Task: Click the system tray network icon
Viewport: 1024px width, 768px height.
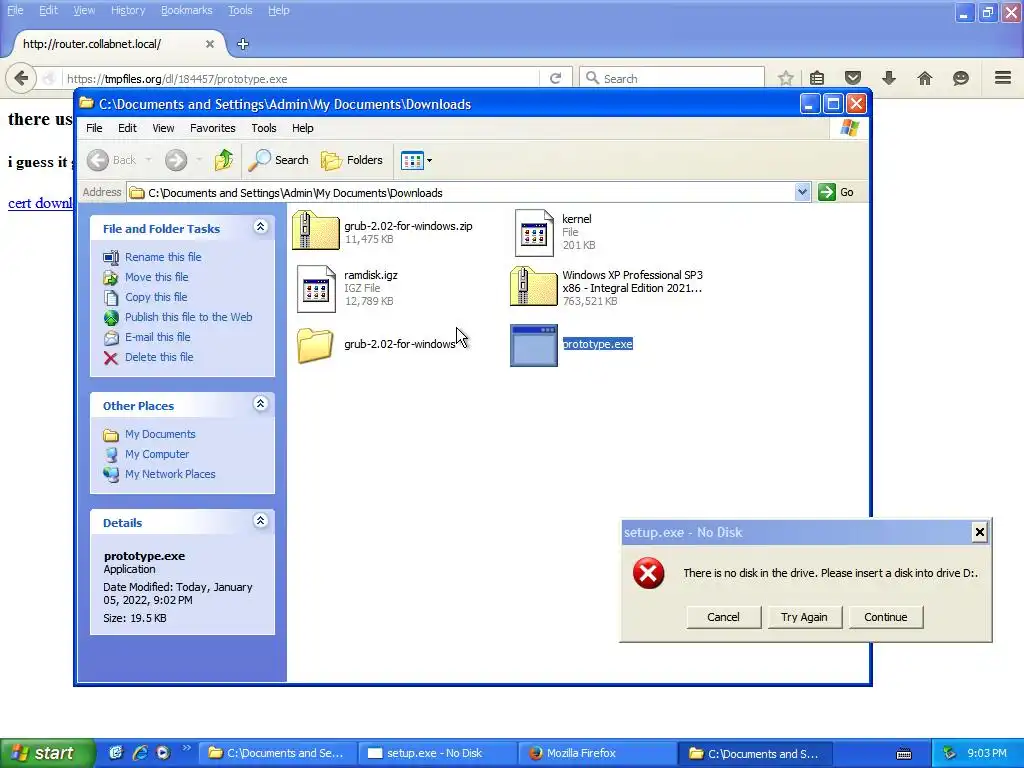Action: [950, 754]
